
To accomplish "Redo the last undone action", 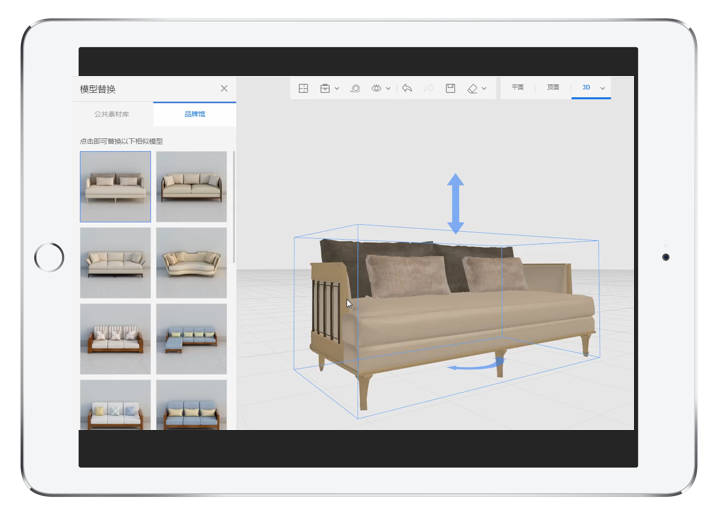I will coord(429,88).
